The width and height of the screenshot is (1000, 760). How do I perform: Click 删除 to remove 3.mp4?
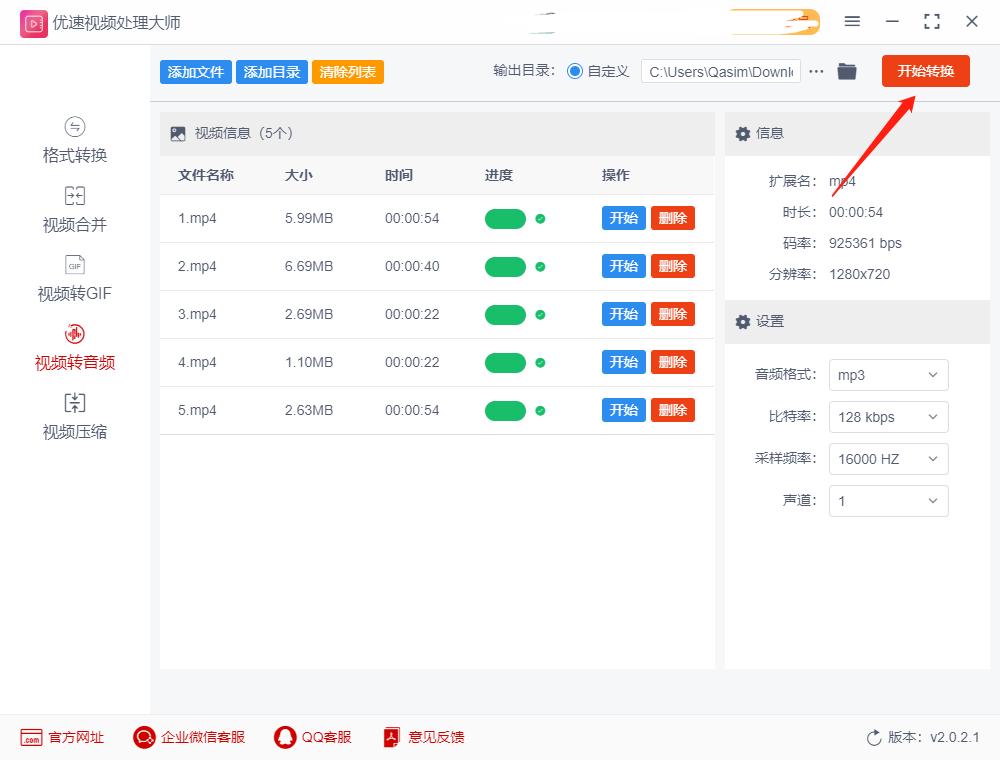(x=673, y=314)
